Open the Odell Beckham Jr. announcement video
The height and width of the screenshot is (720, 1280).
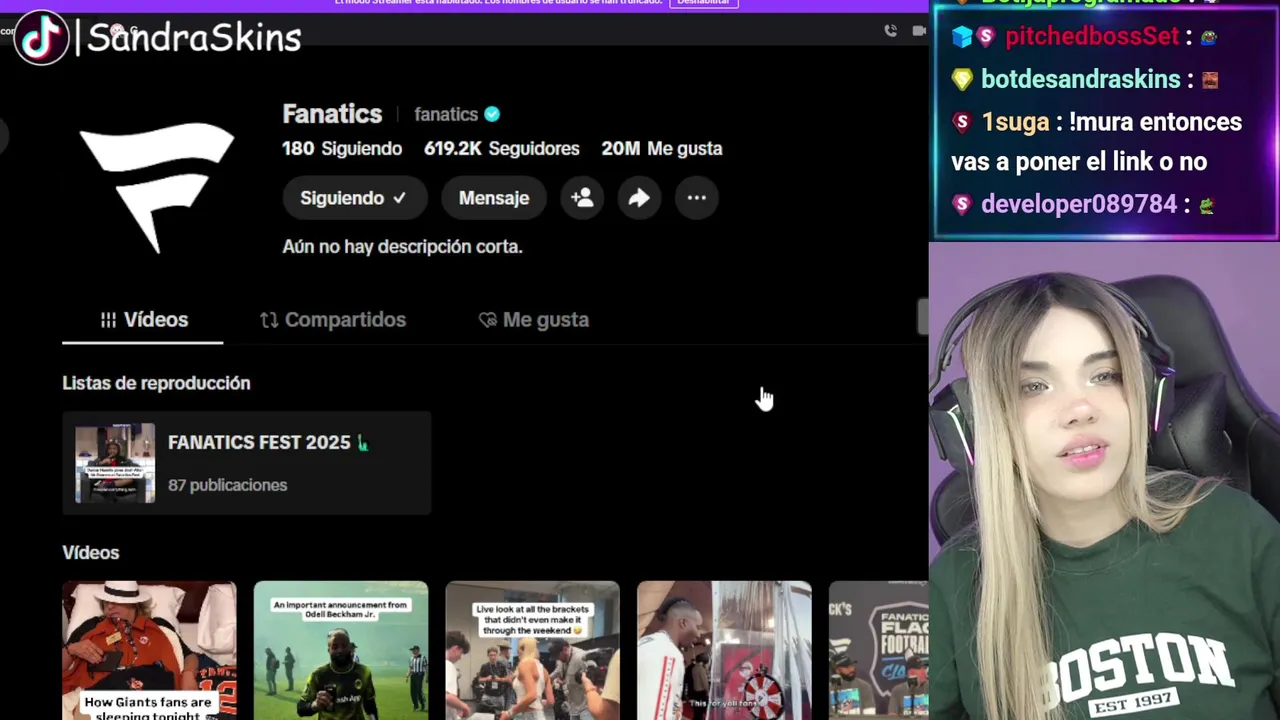pos(341,650)
